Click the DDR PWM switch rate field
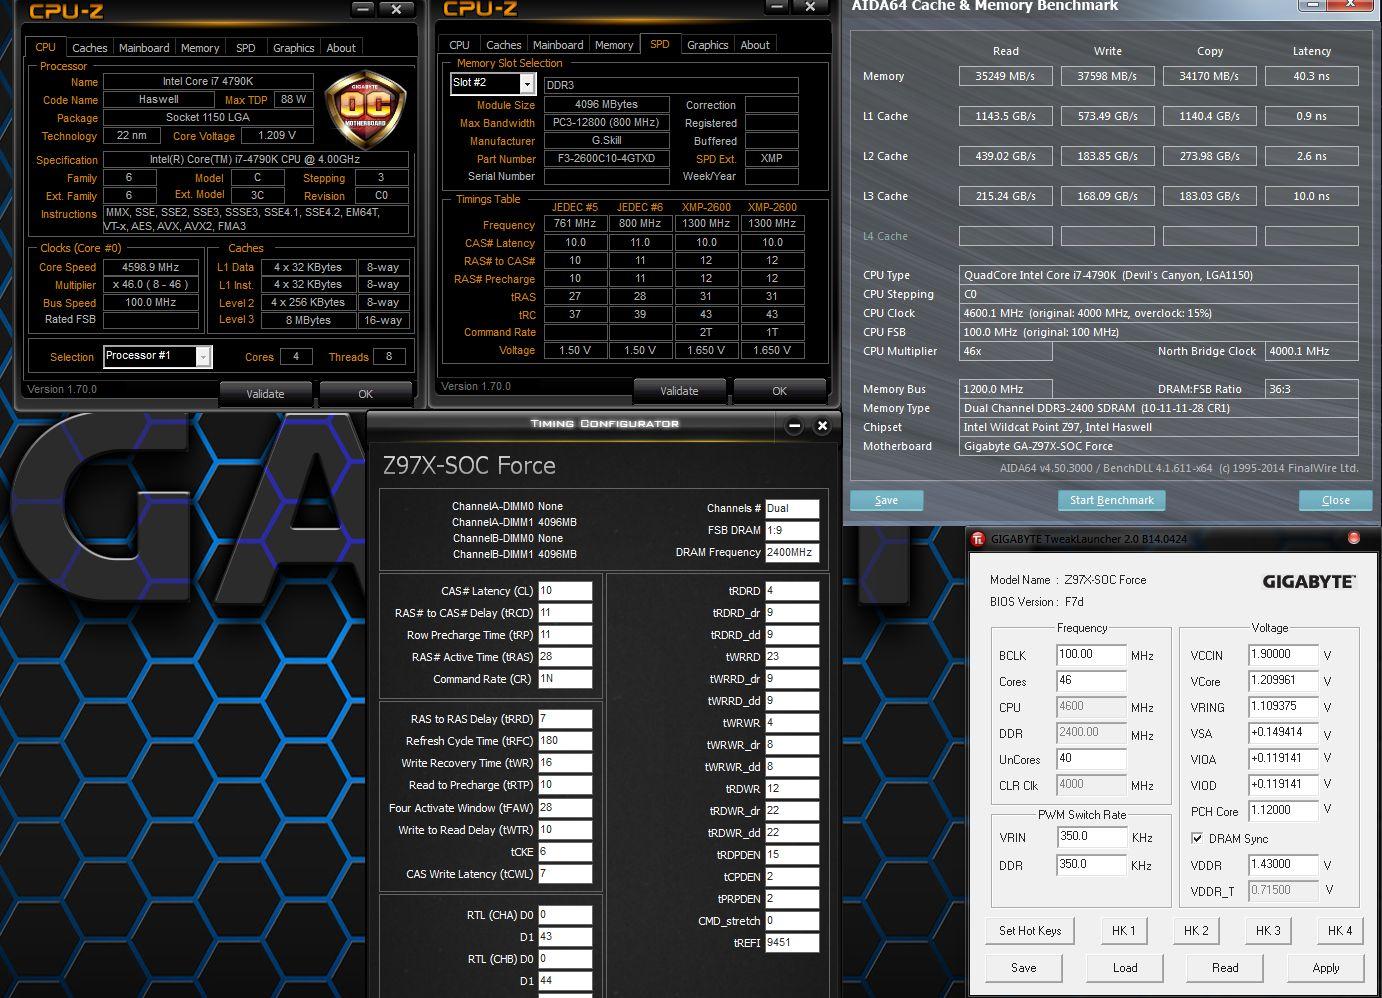 click(1091, 865)
